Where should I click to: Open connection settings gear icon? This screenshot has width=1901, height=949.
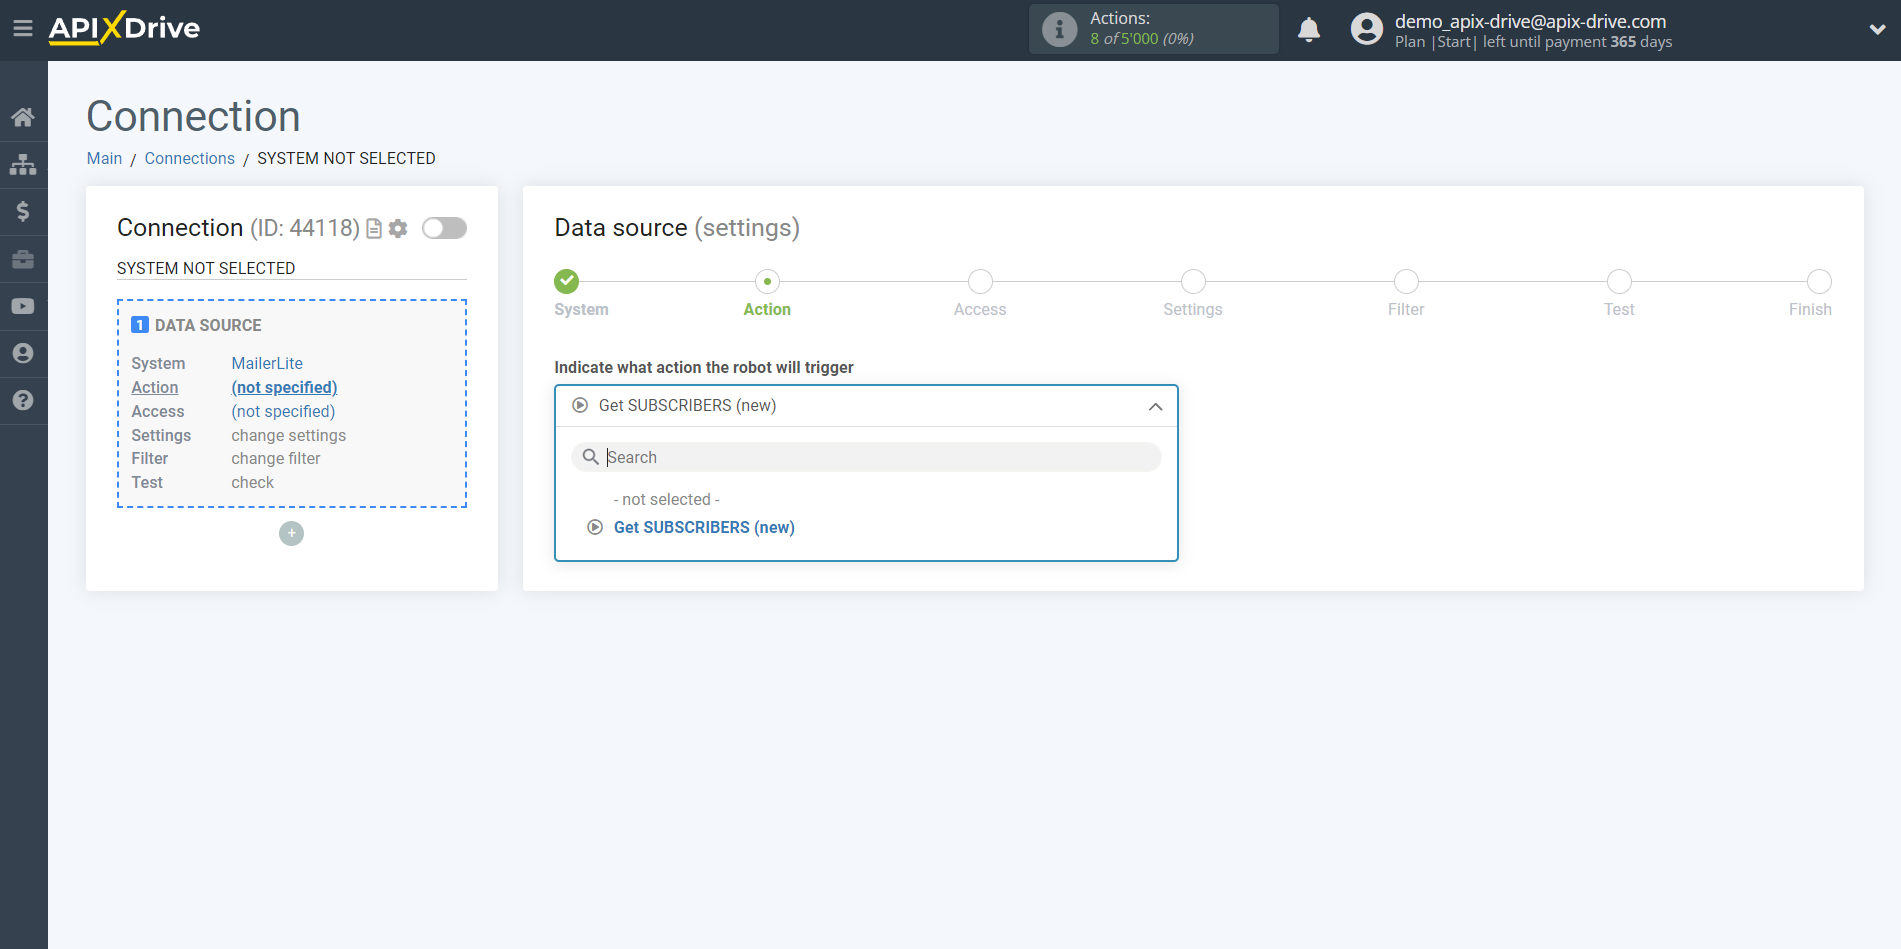click(398, 229)
